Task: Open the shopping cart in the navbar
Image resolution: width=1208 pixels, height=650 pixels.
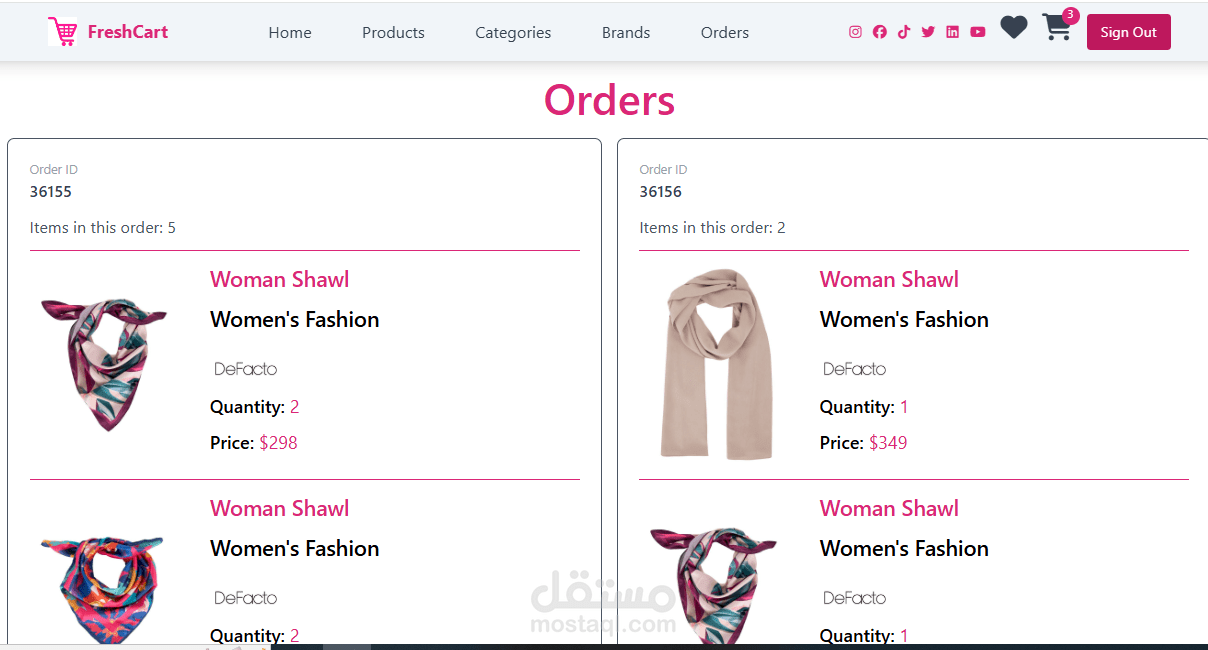Action: [1056, 28]
